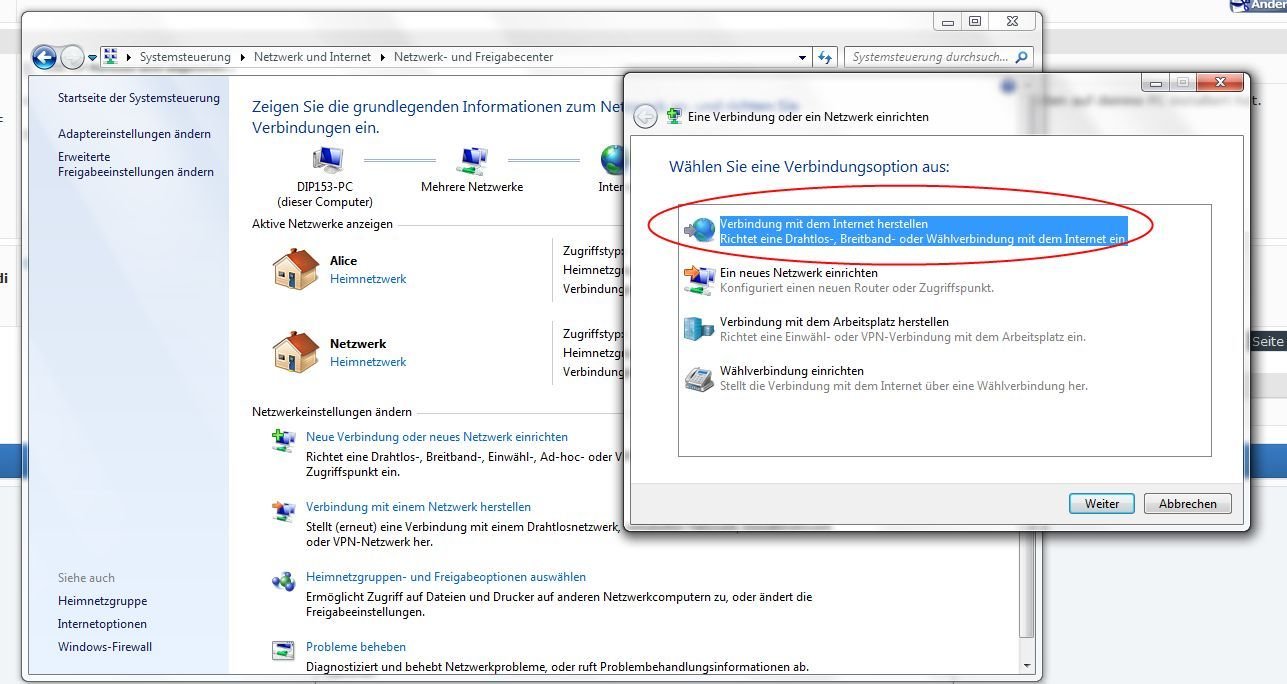Click the forward arrow in Systemsteuerung window
The height and width of the screenshot is (684, 1287).
click(x=72, y=57)
